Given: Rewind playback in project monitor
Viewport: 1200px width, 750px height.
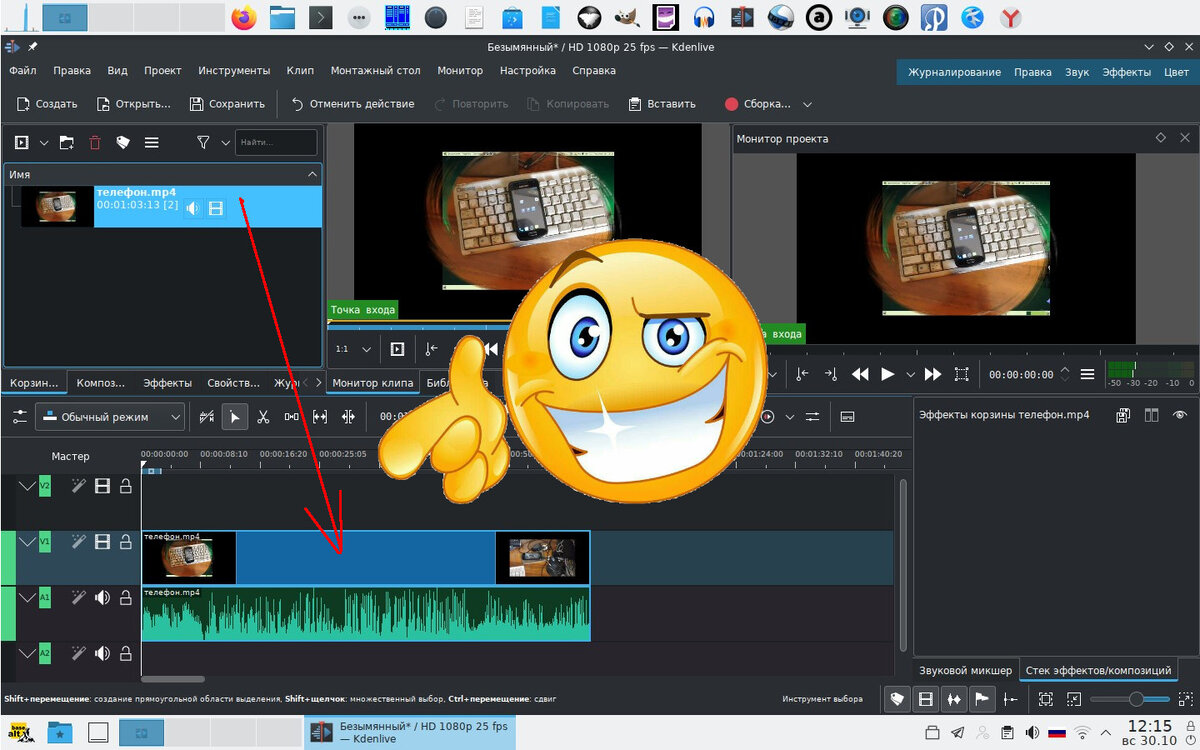Looking at the screenshot, I should coord(860,374).
